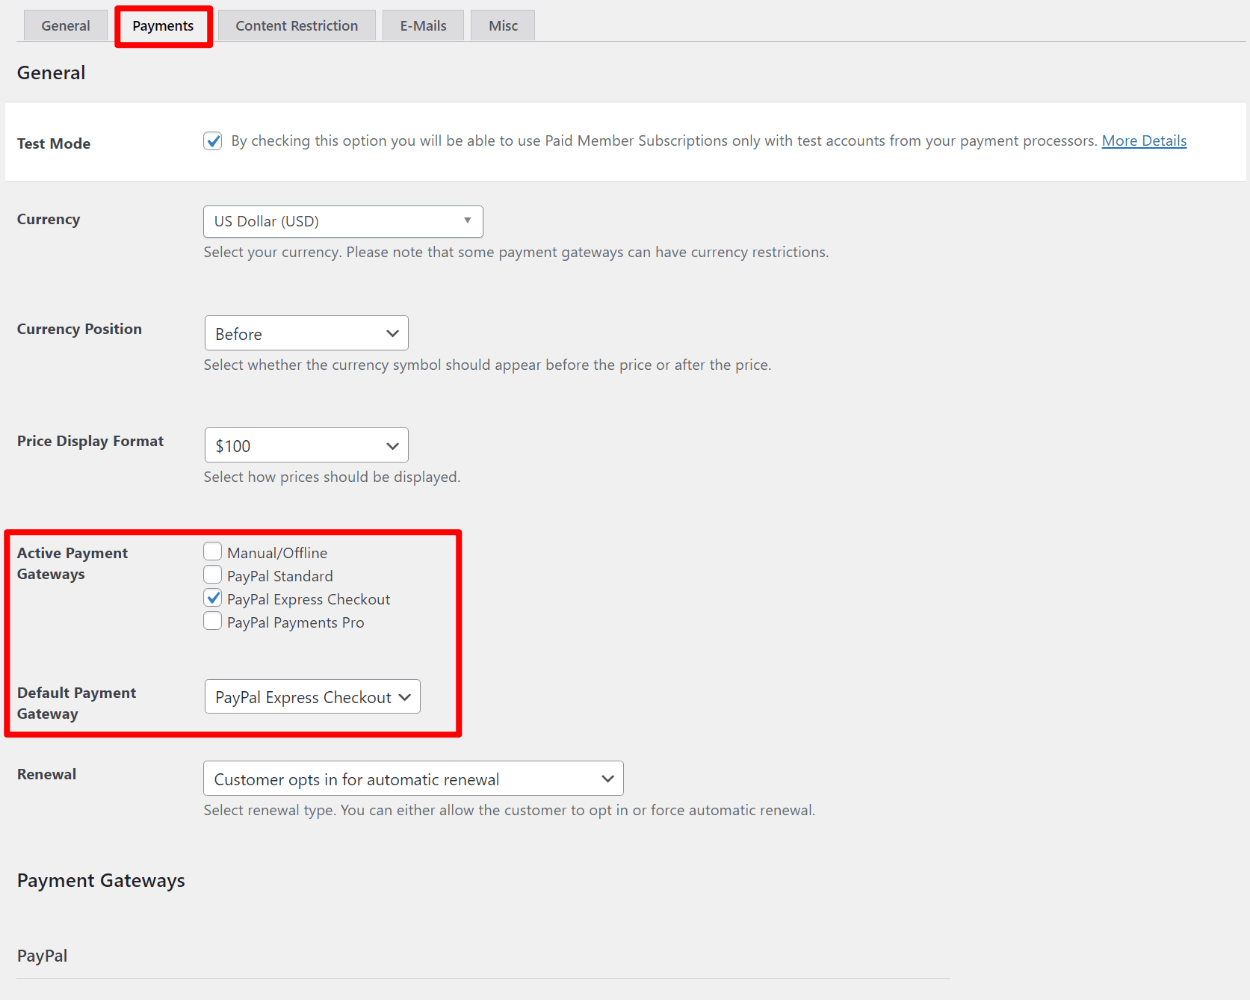Open the More Details link

click(x=1144, y=141)
